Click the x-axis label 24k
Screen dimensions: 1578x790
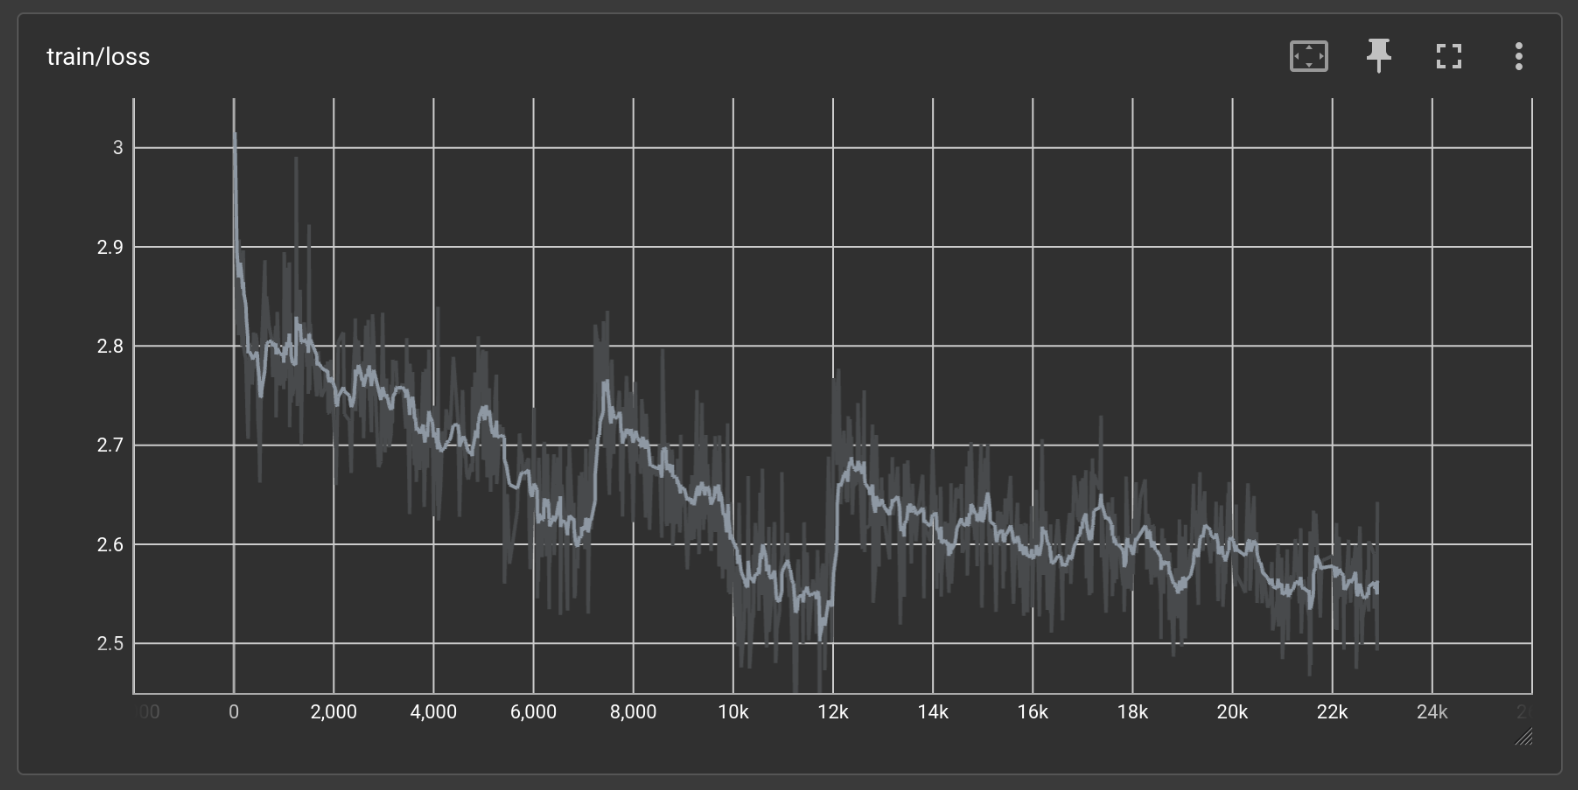click(1432, 712)
